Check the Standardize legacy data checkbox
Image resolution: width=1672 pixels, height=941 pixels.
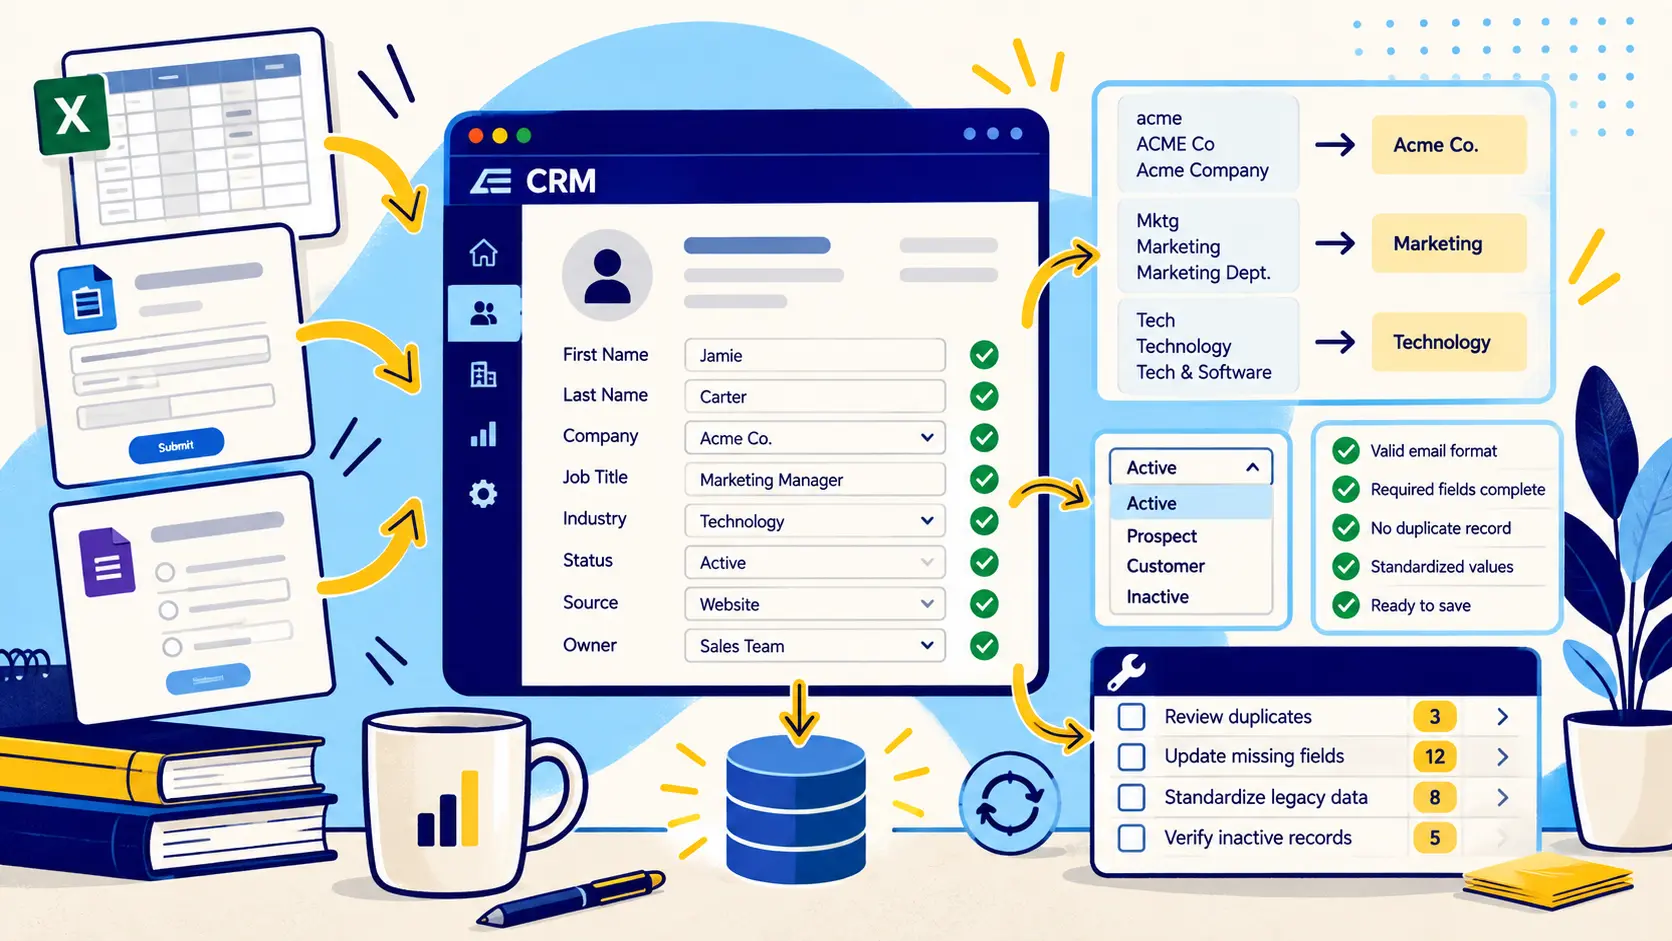tap(1131, 797)
